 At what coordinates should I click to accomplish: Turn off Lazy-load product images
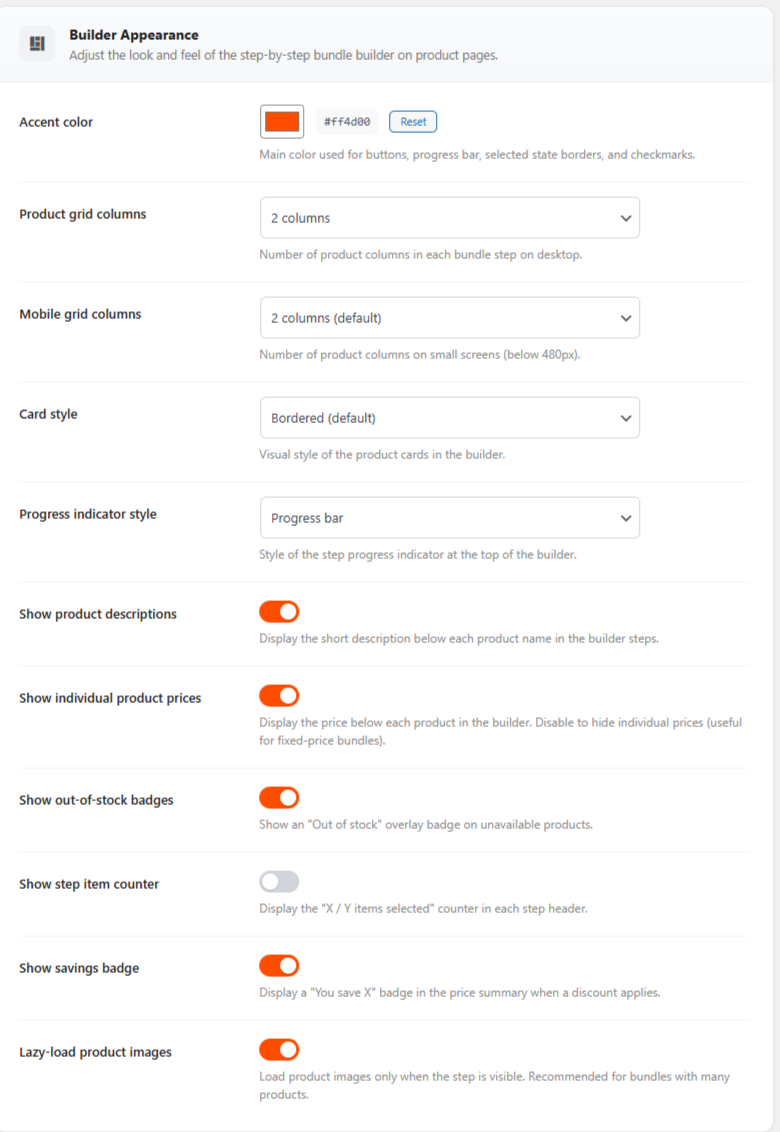point(279,1050)
